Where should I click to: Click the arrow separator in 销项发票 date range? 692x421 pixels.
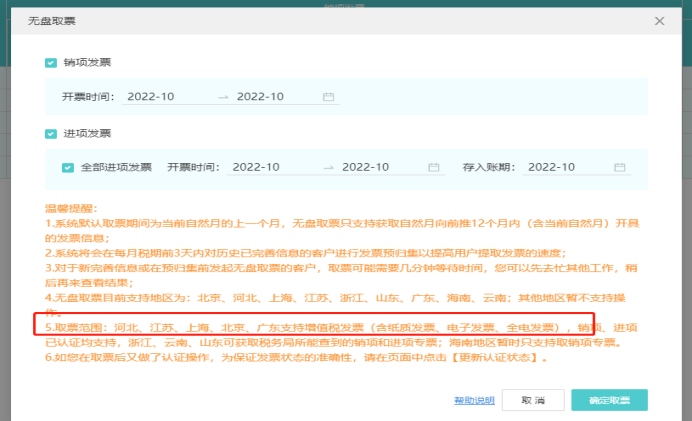tap(222, 97)
